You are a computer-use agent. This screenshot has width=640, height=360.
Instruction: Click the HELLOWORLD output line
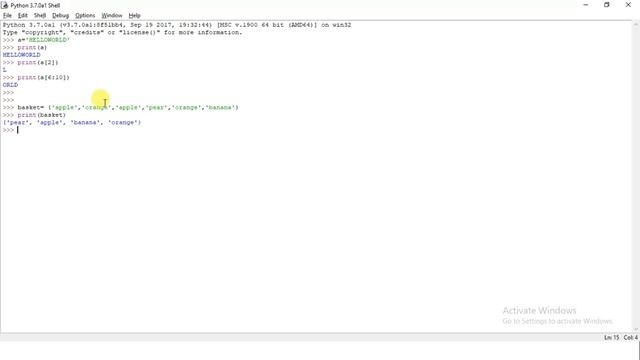click(x=22, y=55)
